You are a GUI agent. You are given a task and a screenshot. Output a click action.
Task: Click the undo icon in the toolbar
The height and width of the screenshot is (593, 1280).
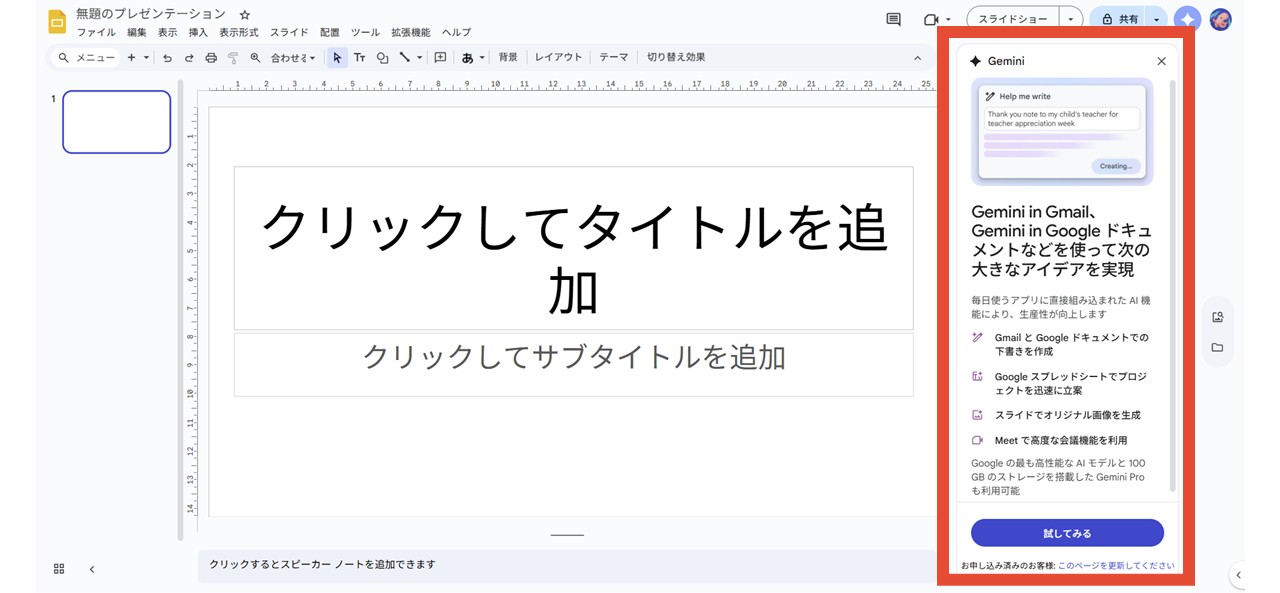coord(168,57)
